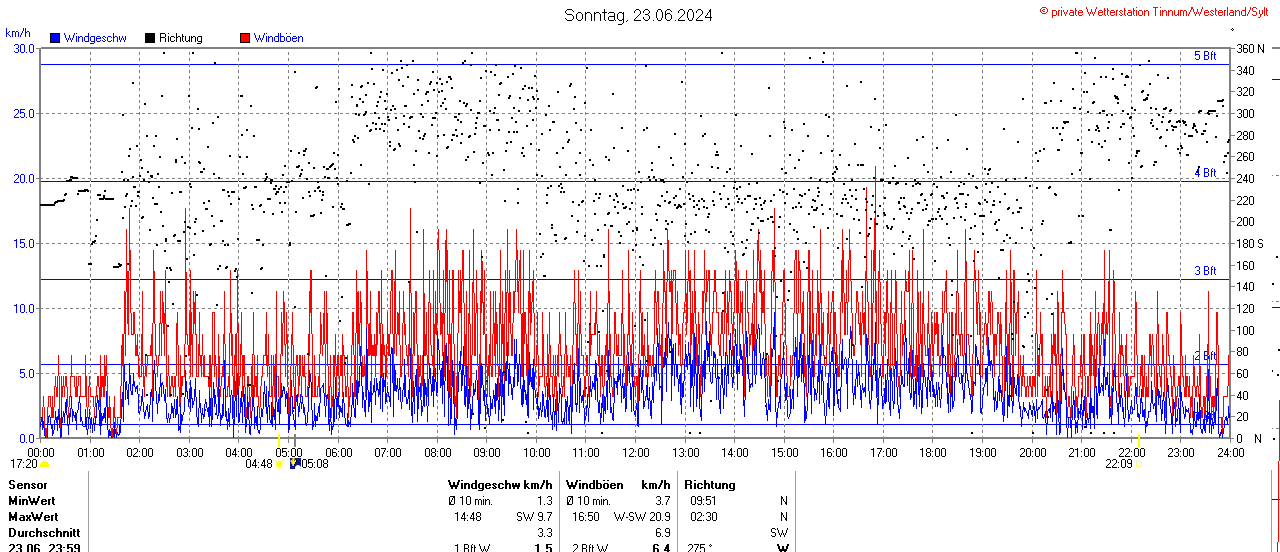Image resolution: width=1280 pixels, height=552 pixels.
Task: Click the 14:48 max wind time
Action: tap(467, 517)
